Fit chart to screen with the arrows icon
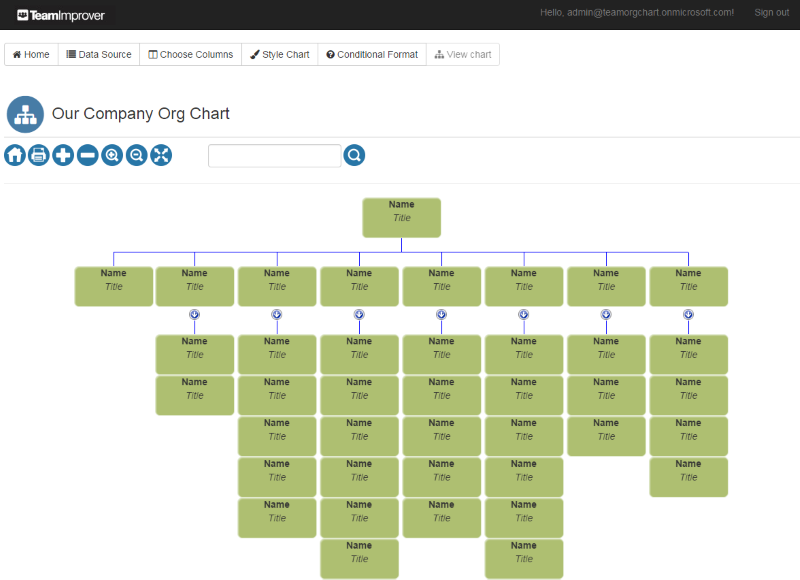Viewport: 800px width, 580px height. click(160, 155)
